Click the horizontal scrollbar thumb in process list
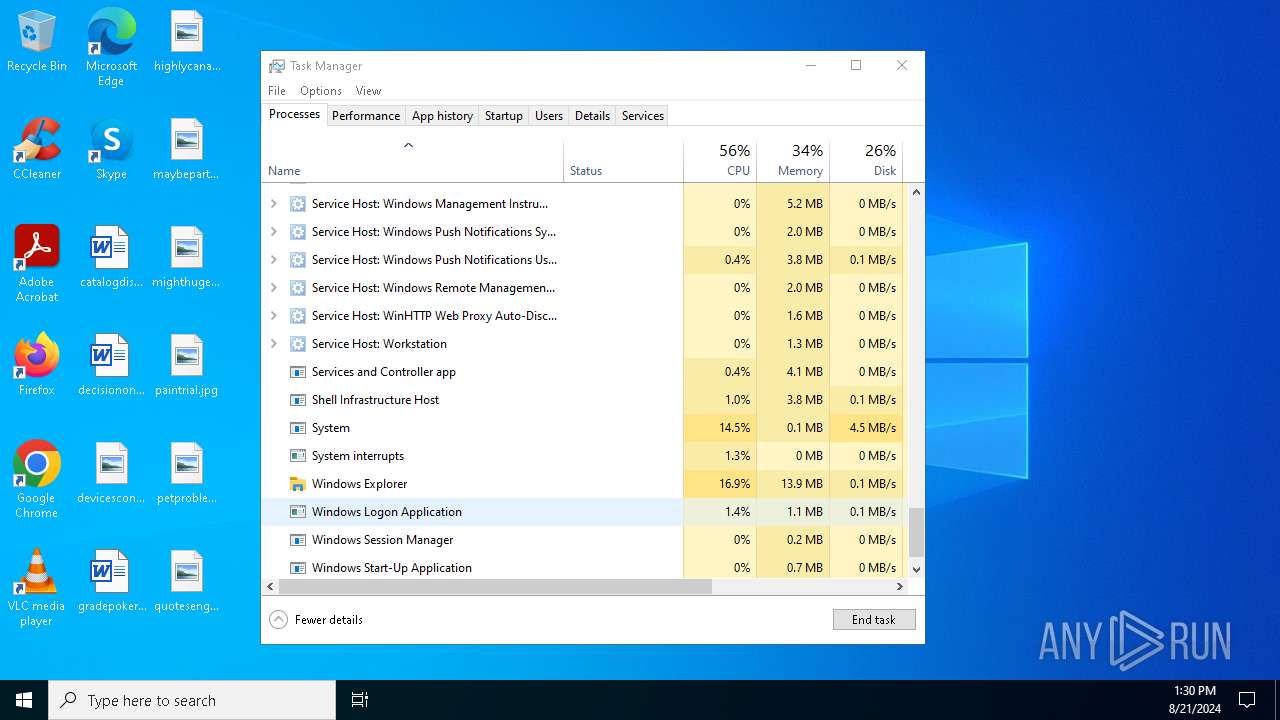The width and height of the screenshot is (1280, 720). tap(495, 587)
